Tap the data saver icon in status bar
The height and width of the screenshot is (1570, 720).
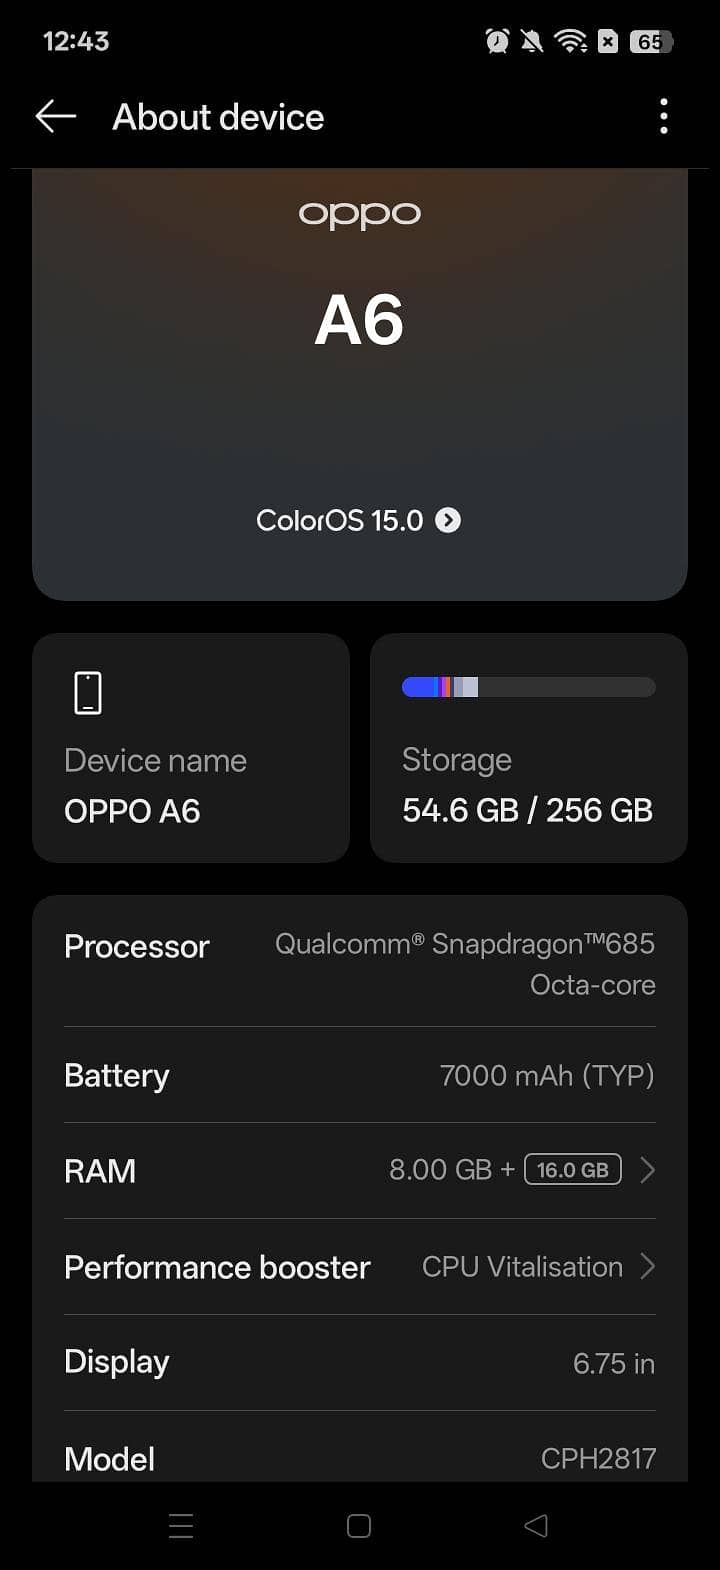(608, 41)
